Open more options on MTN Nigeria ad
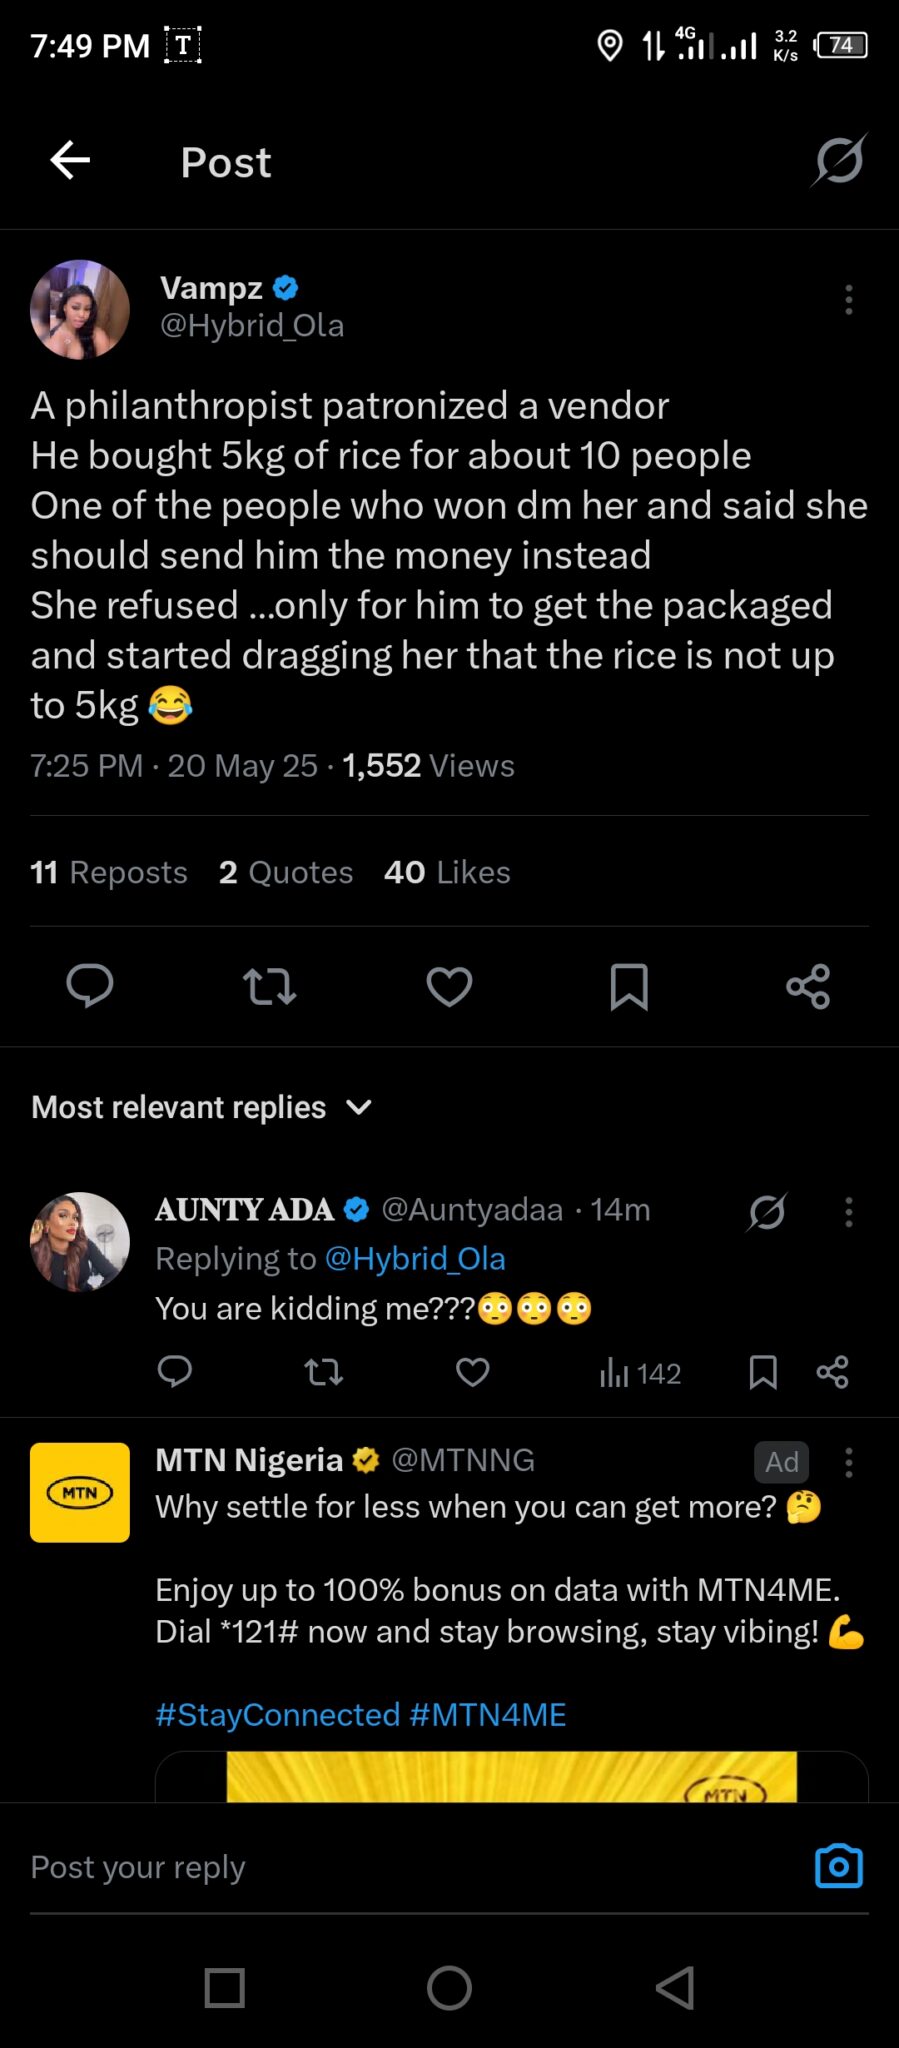 [849, 1462]
